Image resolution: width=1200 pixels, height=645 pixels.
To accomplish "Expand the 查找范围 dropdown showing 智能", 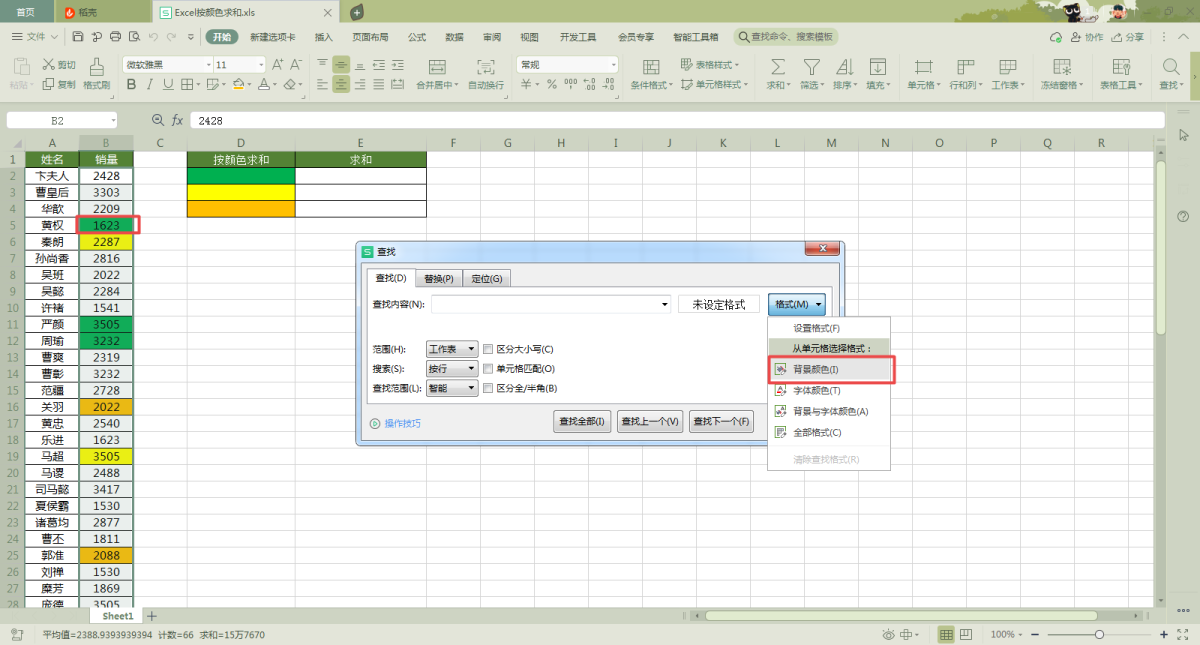I will [x=452, y=388].
